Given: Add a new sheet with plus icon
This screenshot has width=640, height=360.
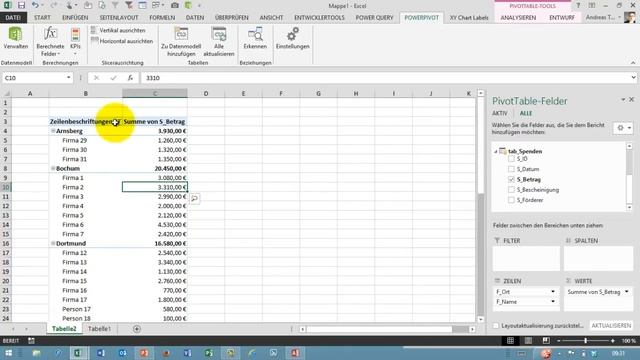Looking at the screenshot, I should click(x=137, y=329).
